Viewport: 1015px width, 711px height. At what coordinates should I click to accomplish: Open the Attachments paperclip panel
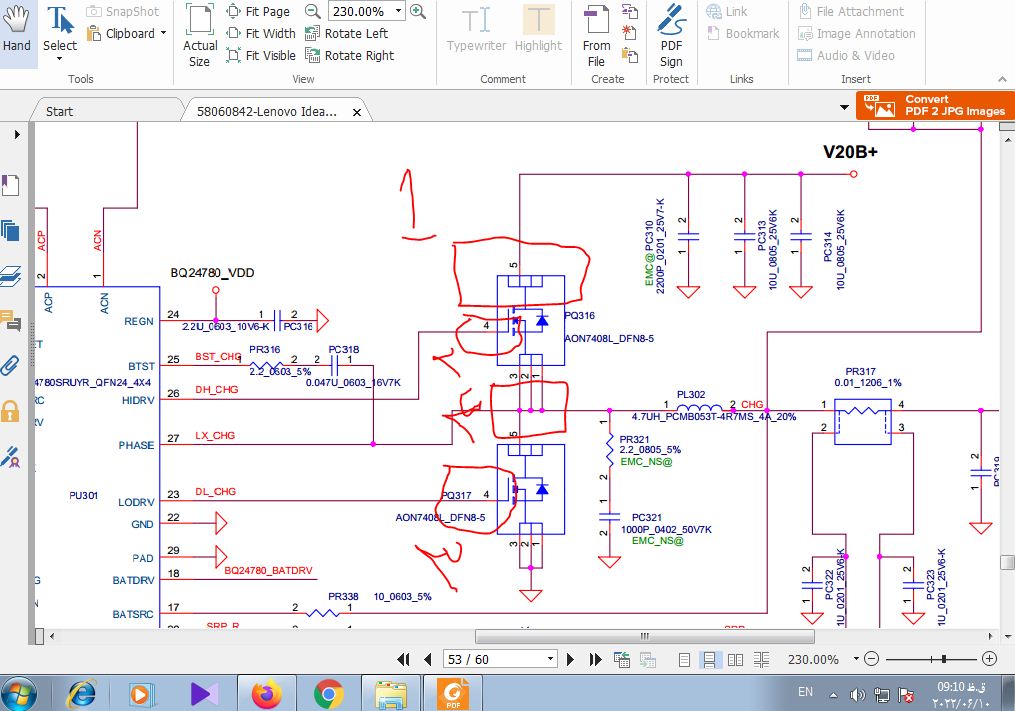(x=10, y=366)
